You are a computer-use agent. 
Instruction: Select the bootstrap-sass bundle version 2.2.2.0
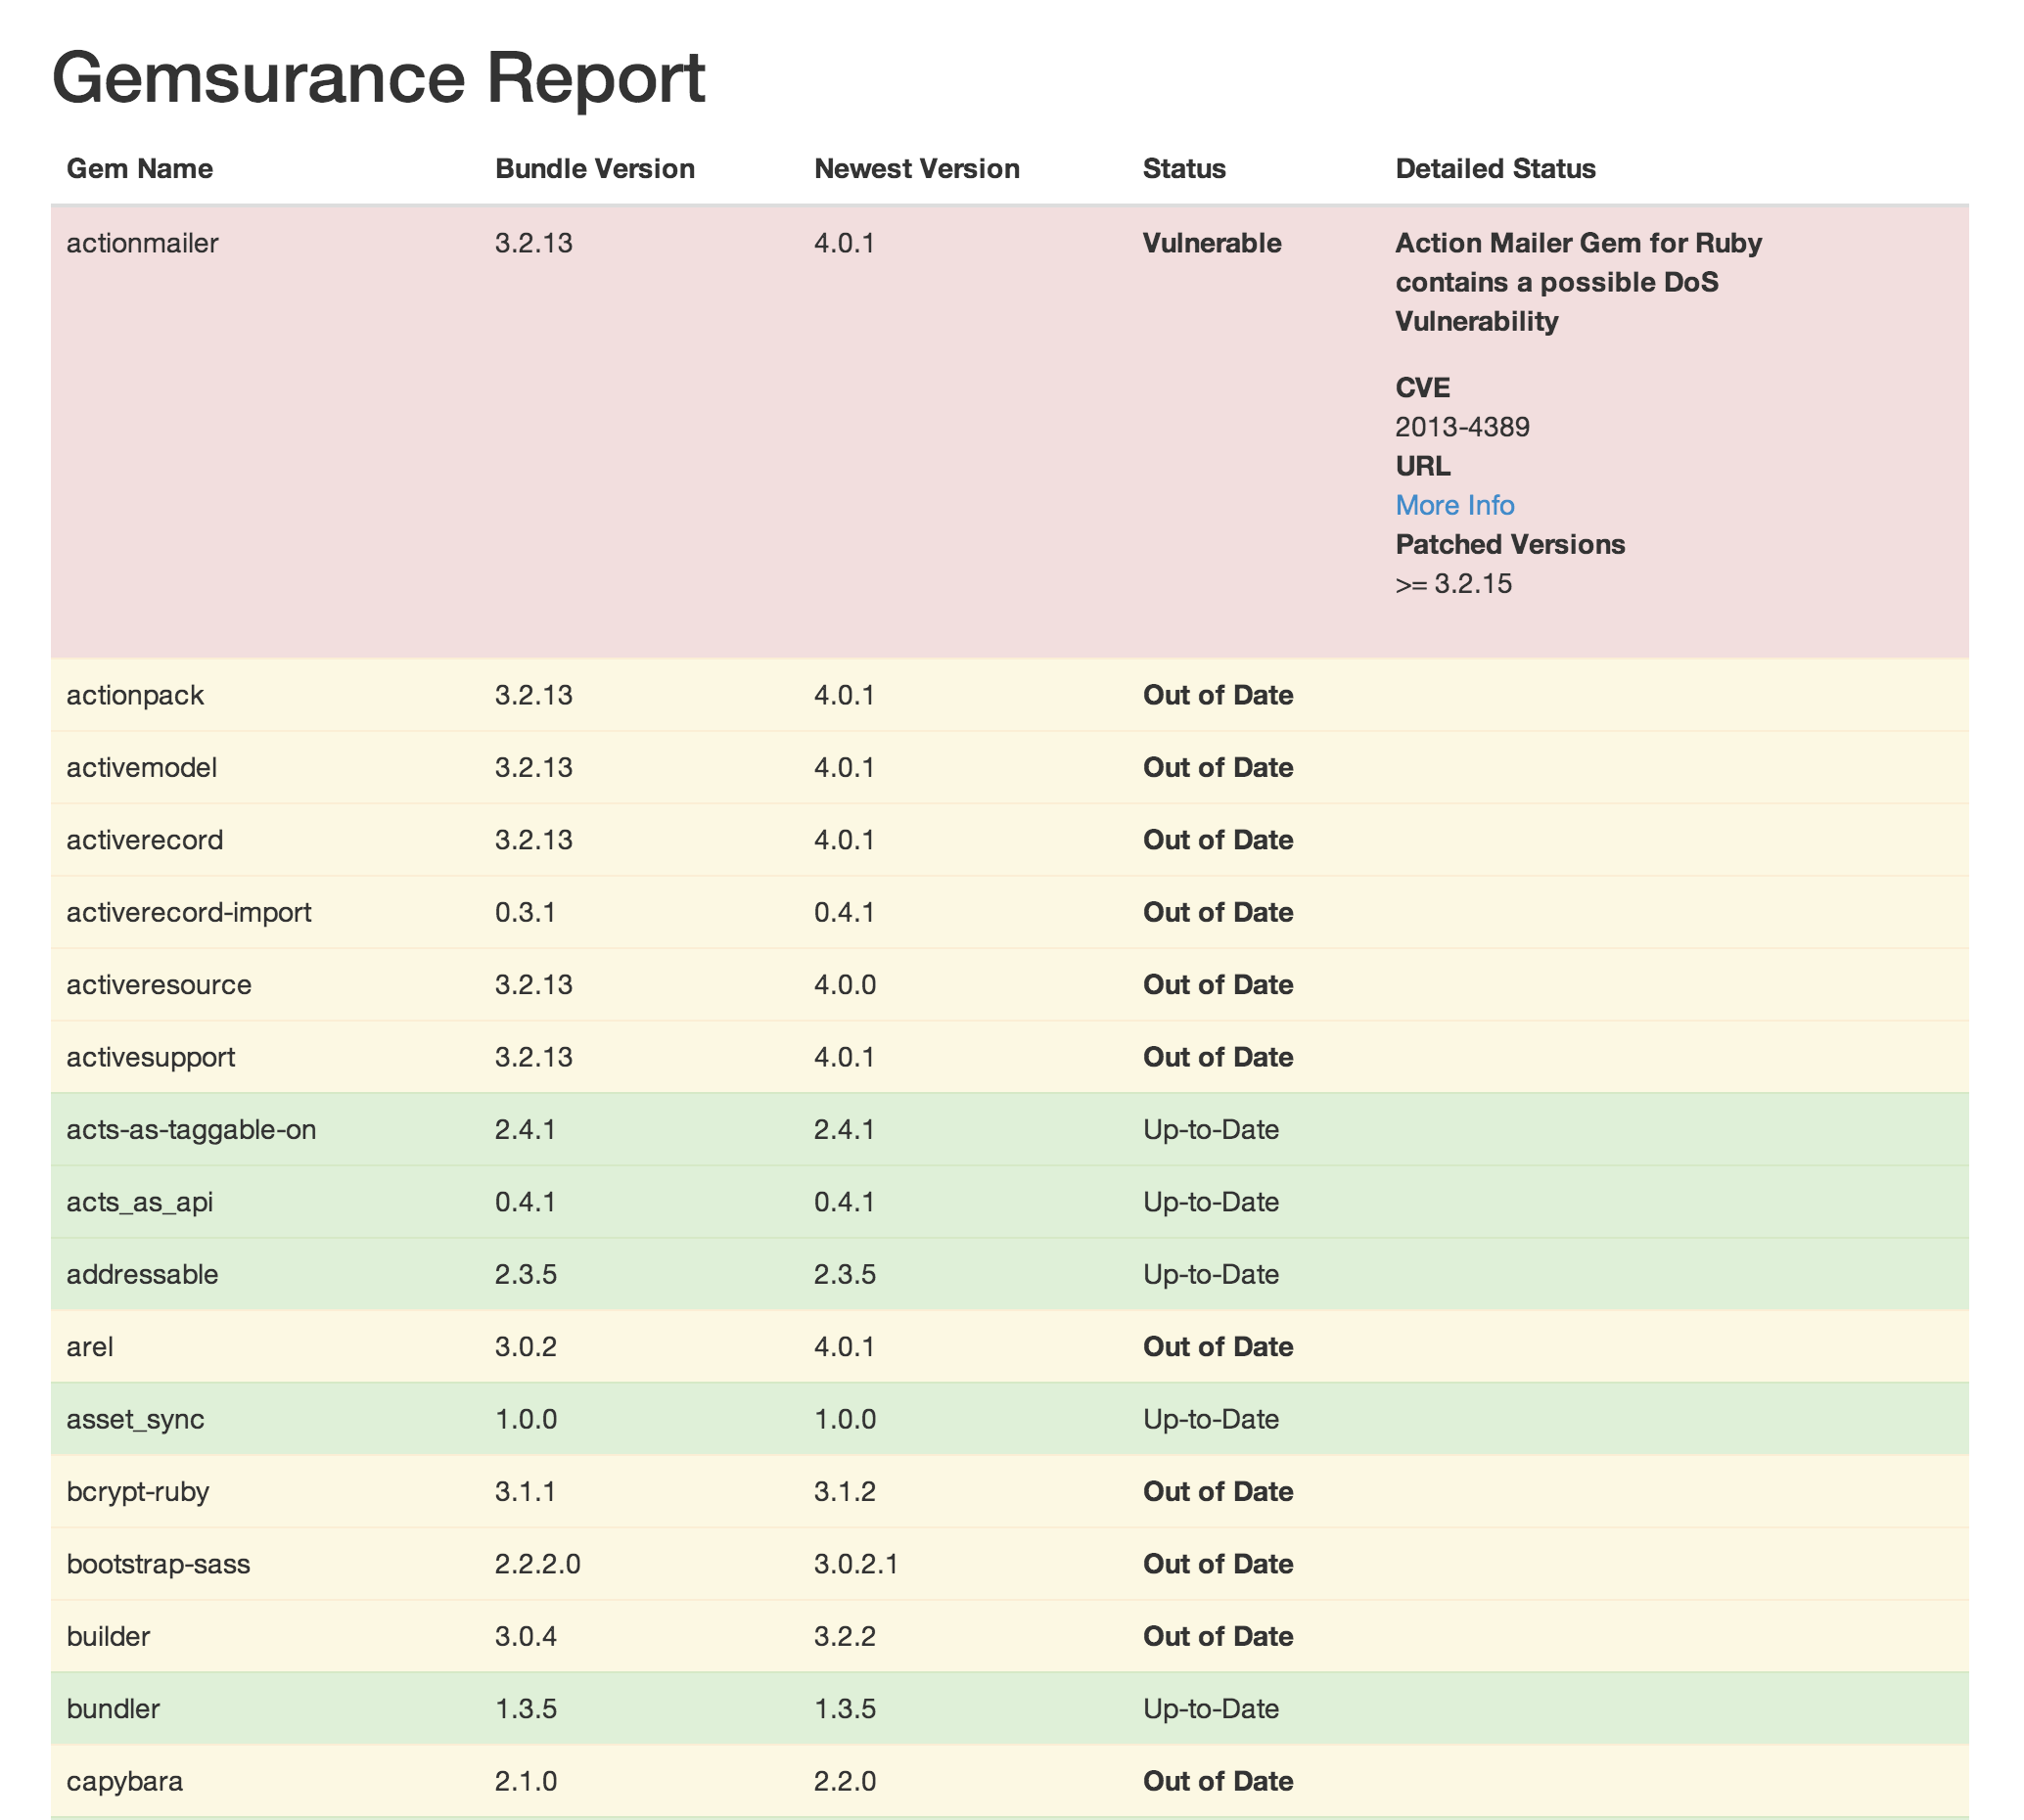click(537, 1564)
